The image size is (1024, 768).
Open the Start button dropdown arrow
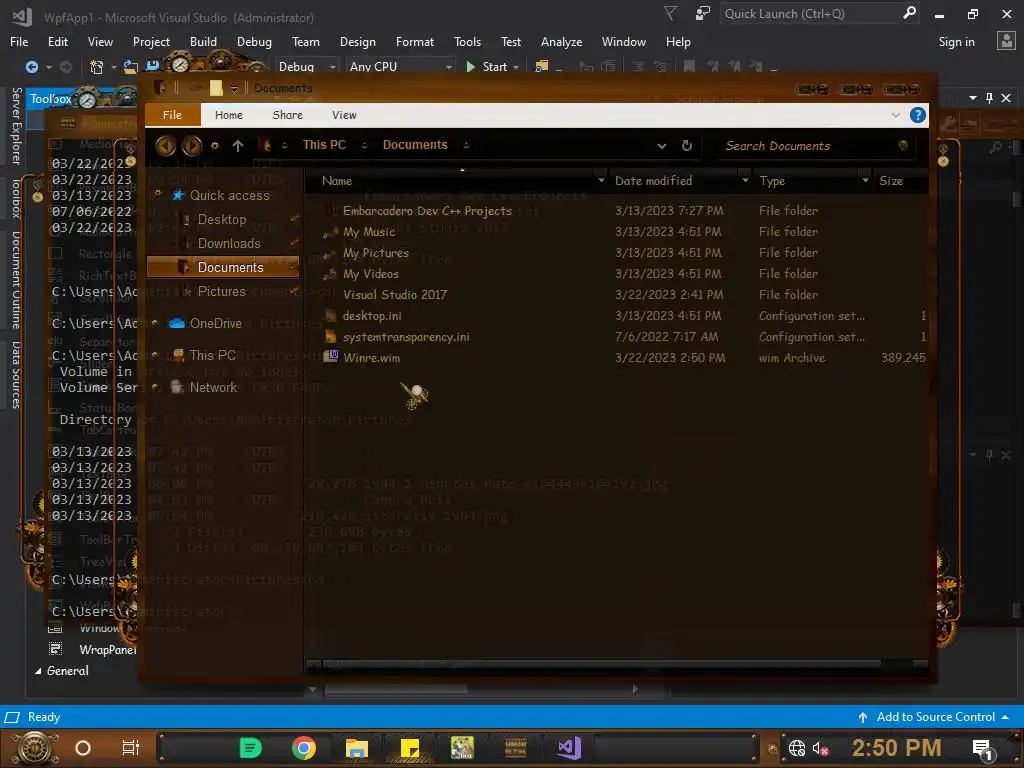(x=516, y=67)
